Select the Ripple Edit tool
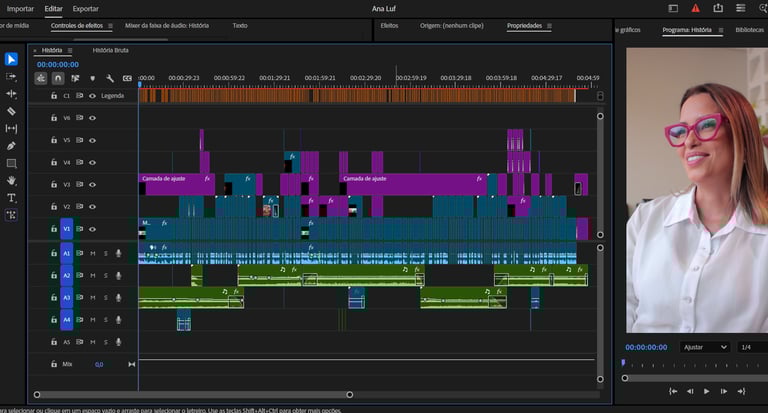The image size is (768, 413). point(12,93)
